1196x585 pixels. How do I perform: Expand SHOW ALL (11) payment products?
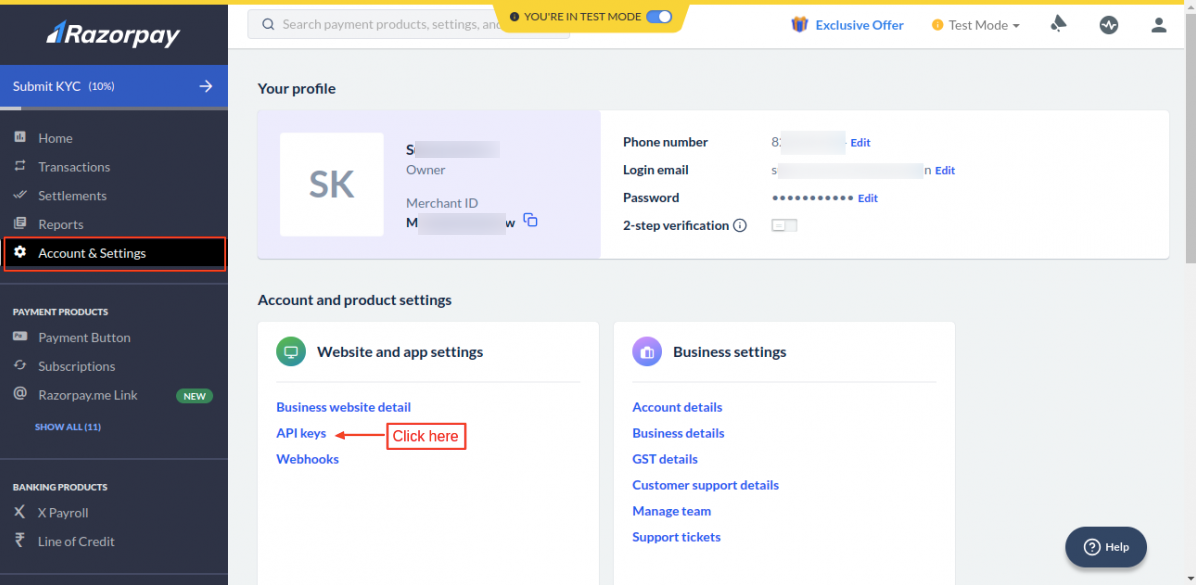(68, 426)
